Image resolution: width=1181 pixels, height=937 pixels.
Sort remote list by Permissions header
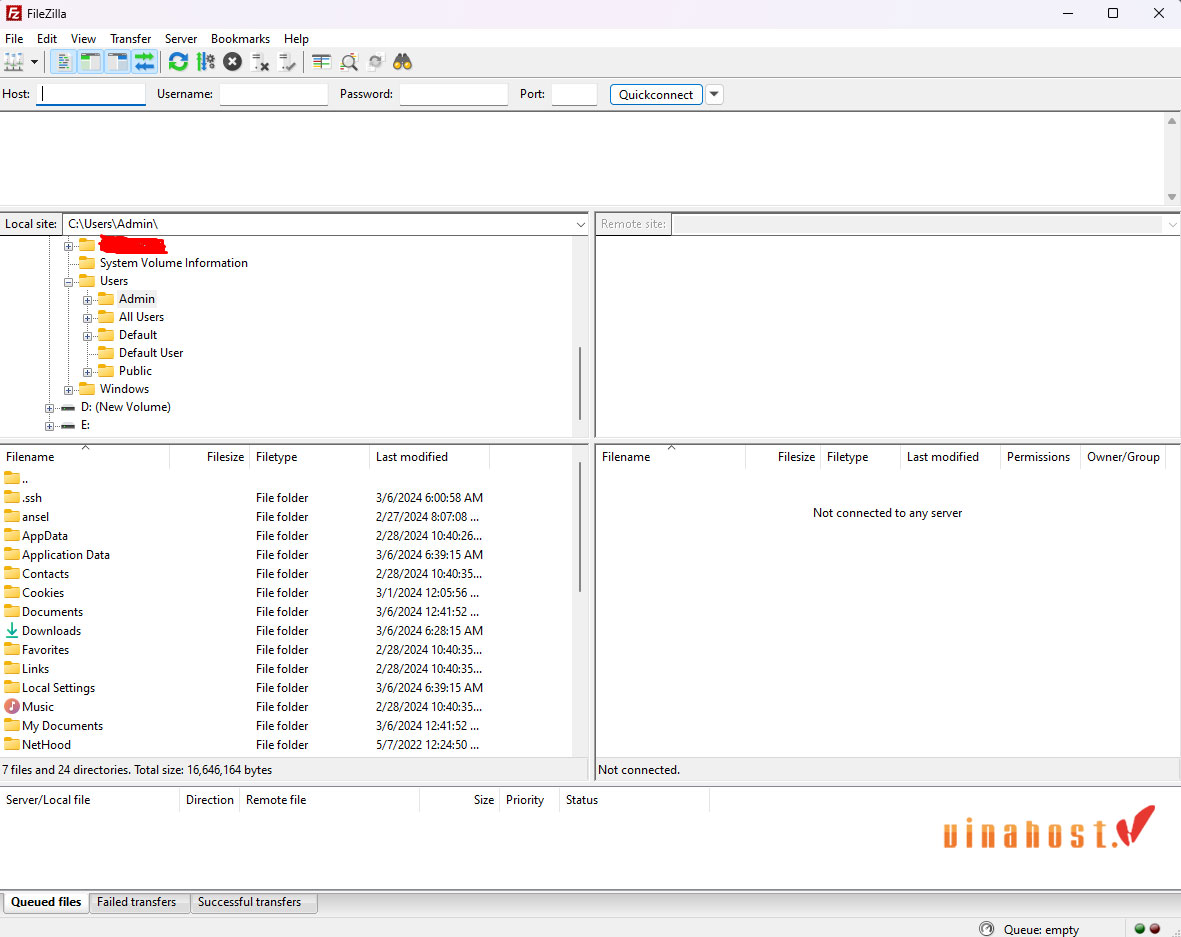(x=1038, y=457)
